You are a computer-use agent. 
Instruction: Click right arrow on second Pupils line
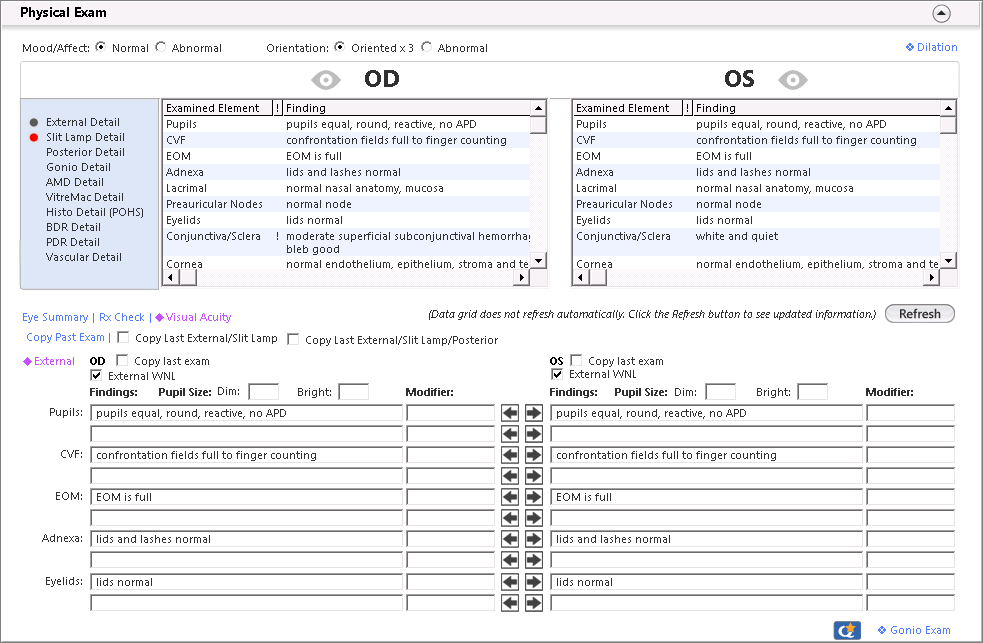[534, 434]
